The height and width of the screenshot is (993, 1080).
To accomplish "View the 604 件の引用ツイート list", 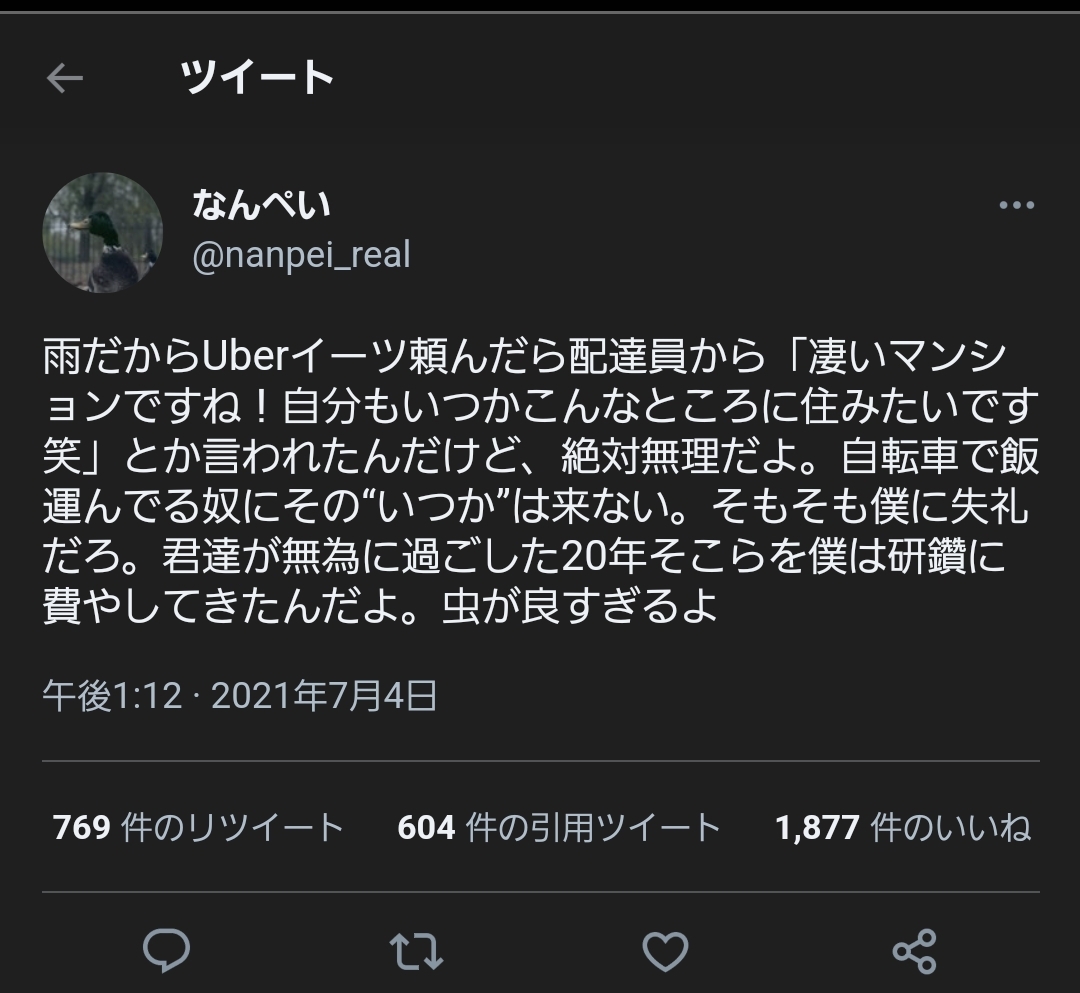I will pos(559,828).
